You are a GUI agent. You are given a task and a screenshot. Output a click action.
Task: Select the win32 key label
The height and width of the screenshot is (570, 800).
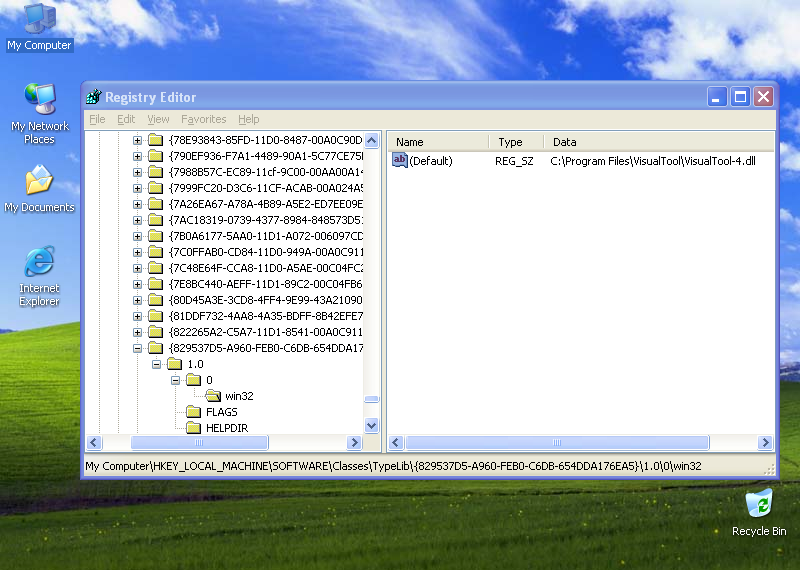239,396
